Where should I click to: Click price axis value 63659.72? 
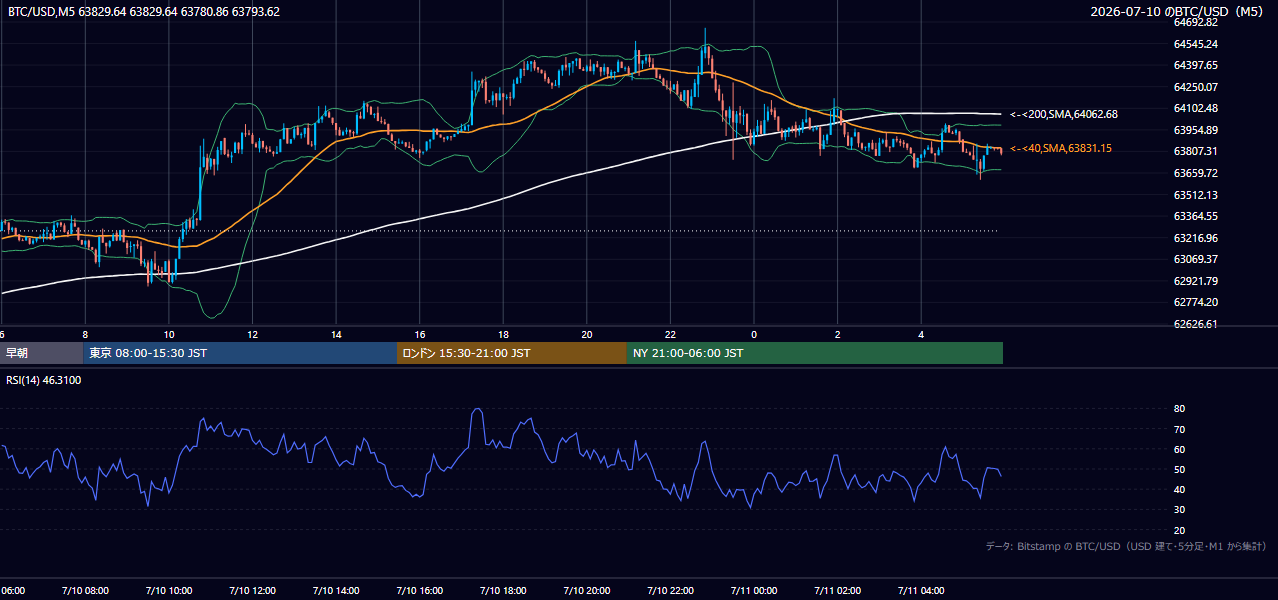pyautogui.click(x=1195, y=173)
